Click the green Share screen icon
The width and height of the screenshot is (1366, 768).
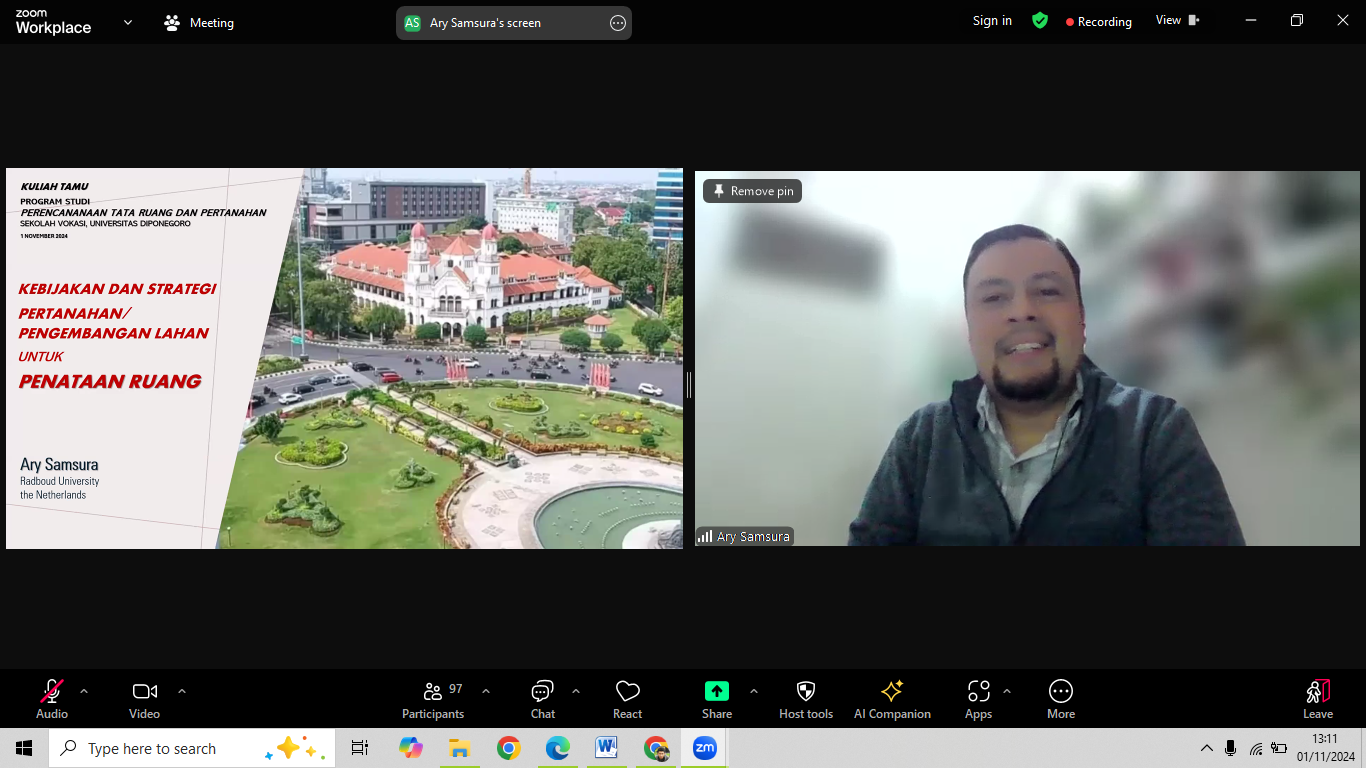[x=717, y=691]
